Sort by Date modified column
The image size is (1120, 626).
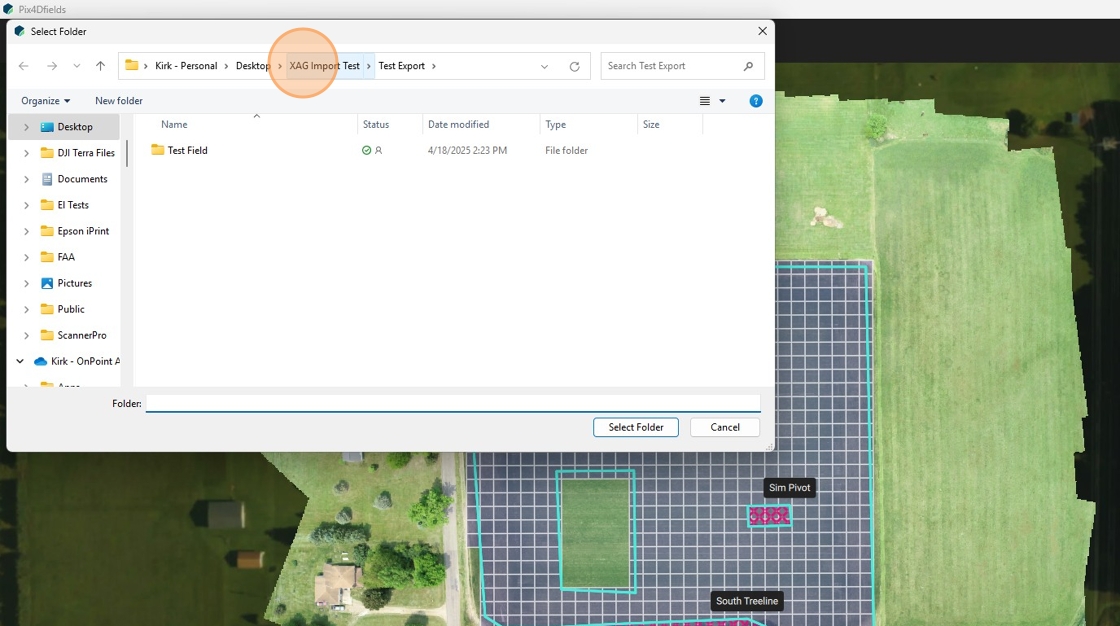click(459, 124)
